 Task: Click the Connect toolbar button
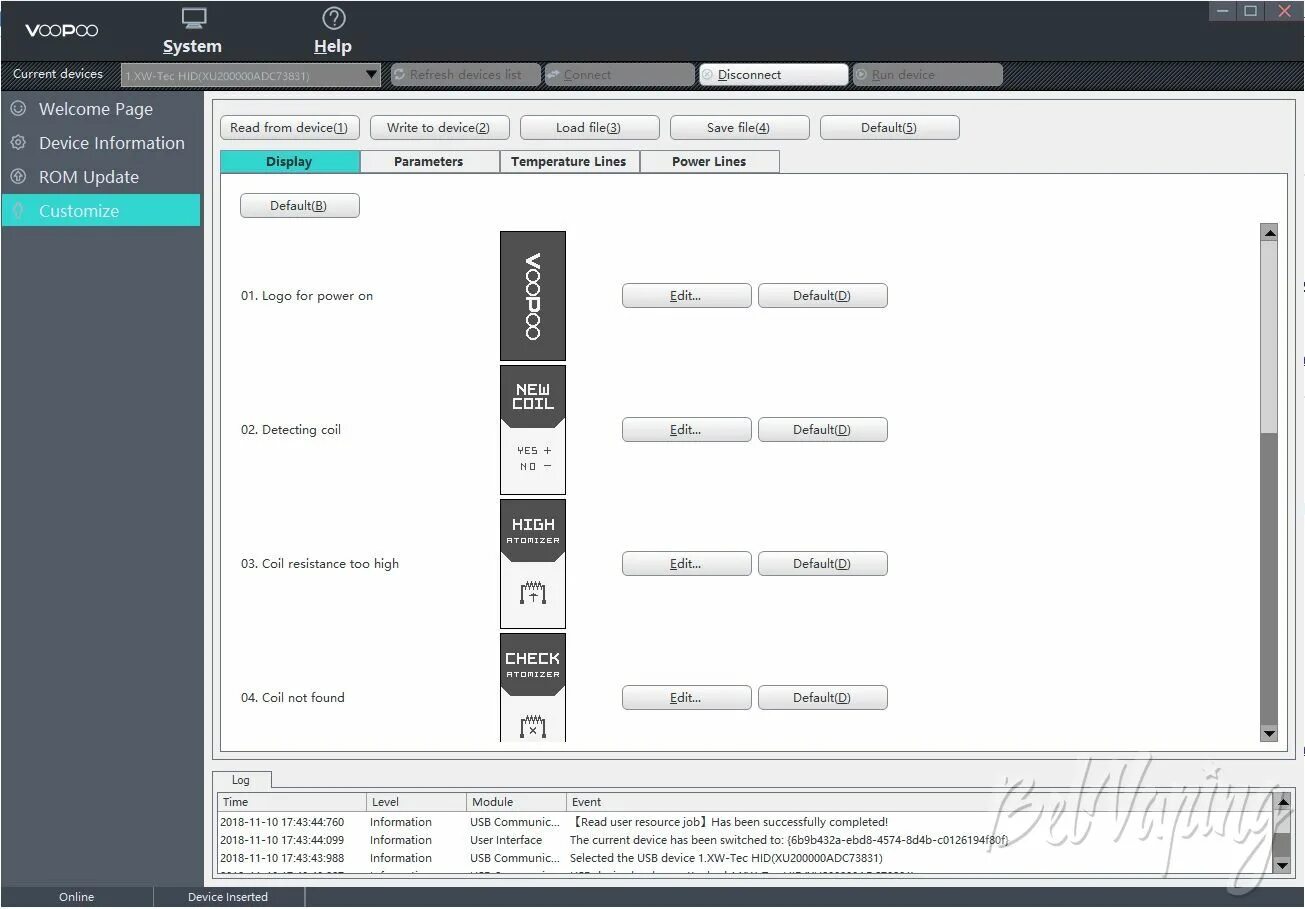click(619, 75)
